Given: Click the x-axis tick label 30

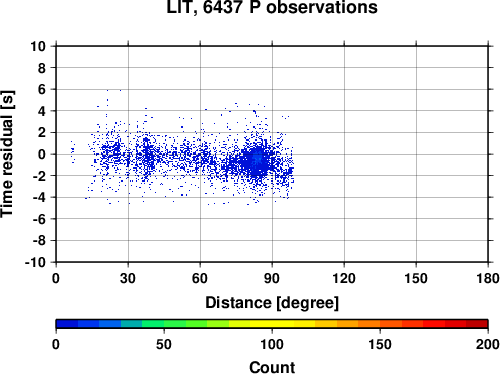Looking at the screenshot, I should pyautogui.click(x=128, y=278).
